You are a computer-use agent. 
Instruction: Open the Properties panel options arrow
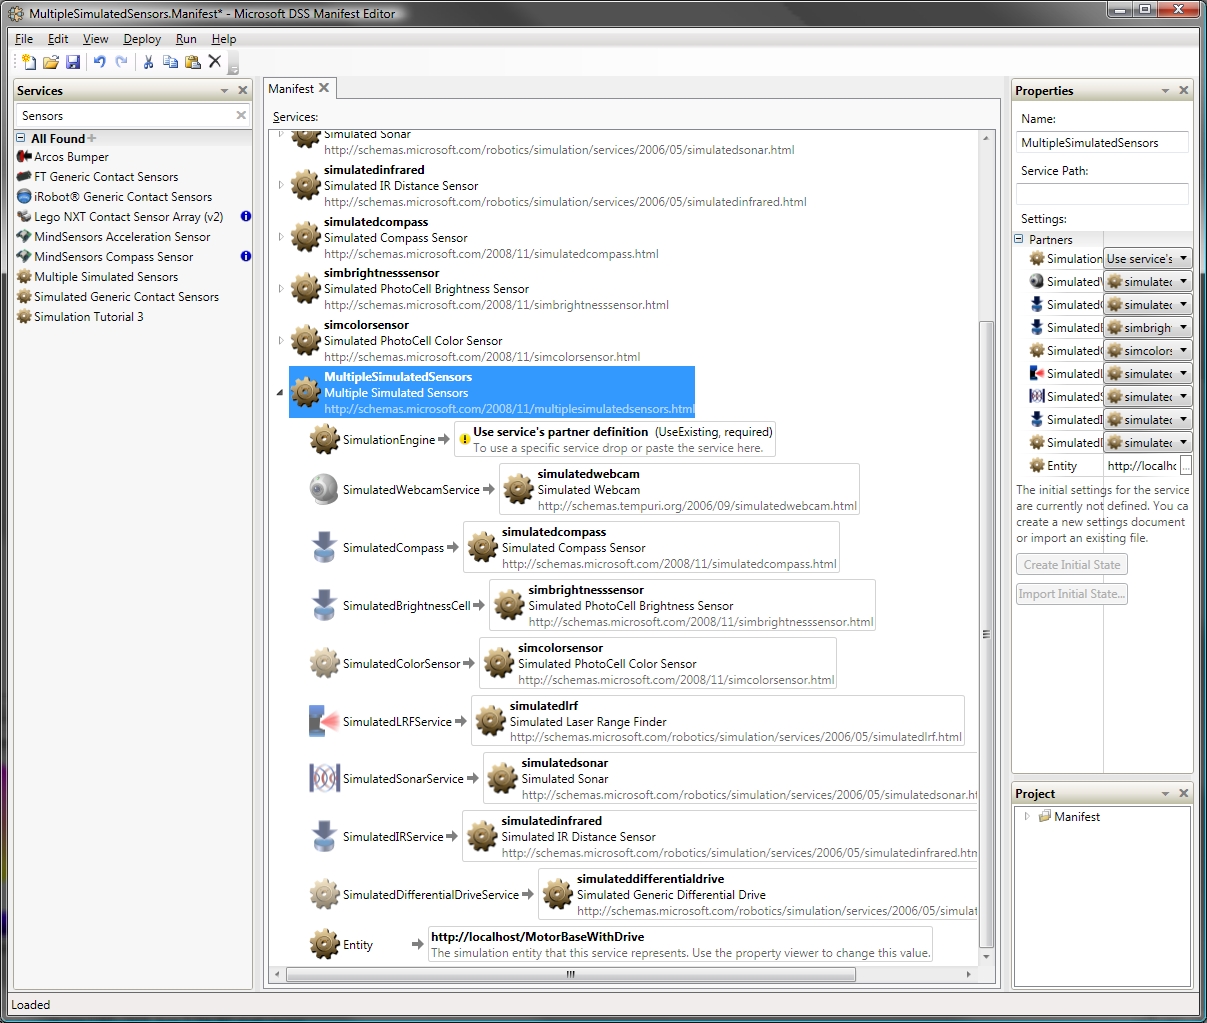(1165, 90)
